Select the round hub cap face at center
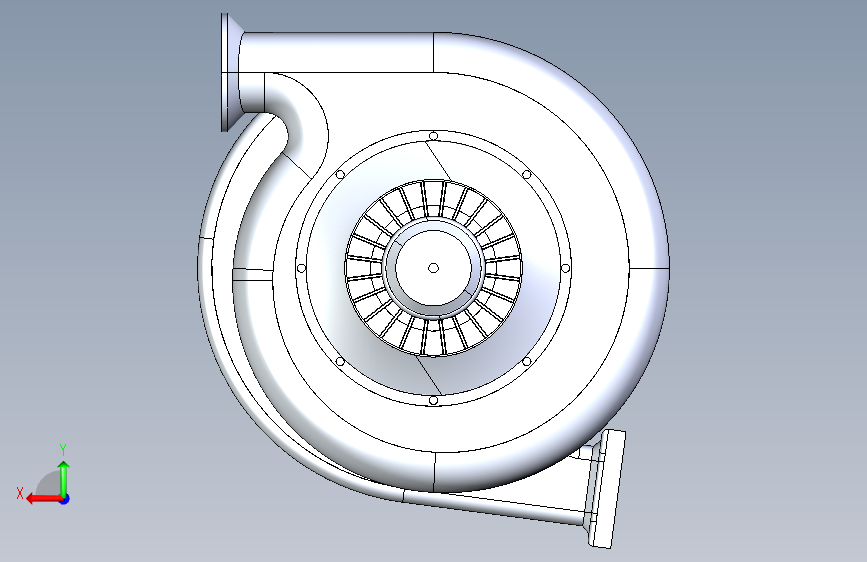 pyautogui.click(x=434, y=268)
